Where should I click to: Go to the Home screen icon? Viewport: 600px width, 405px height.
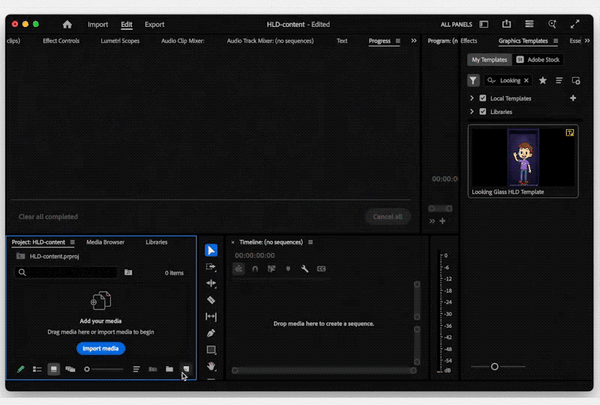(67, 24)
